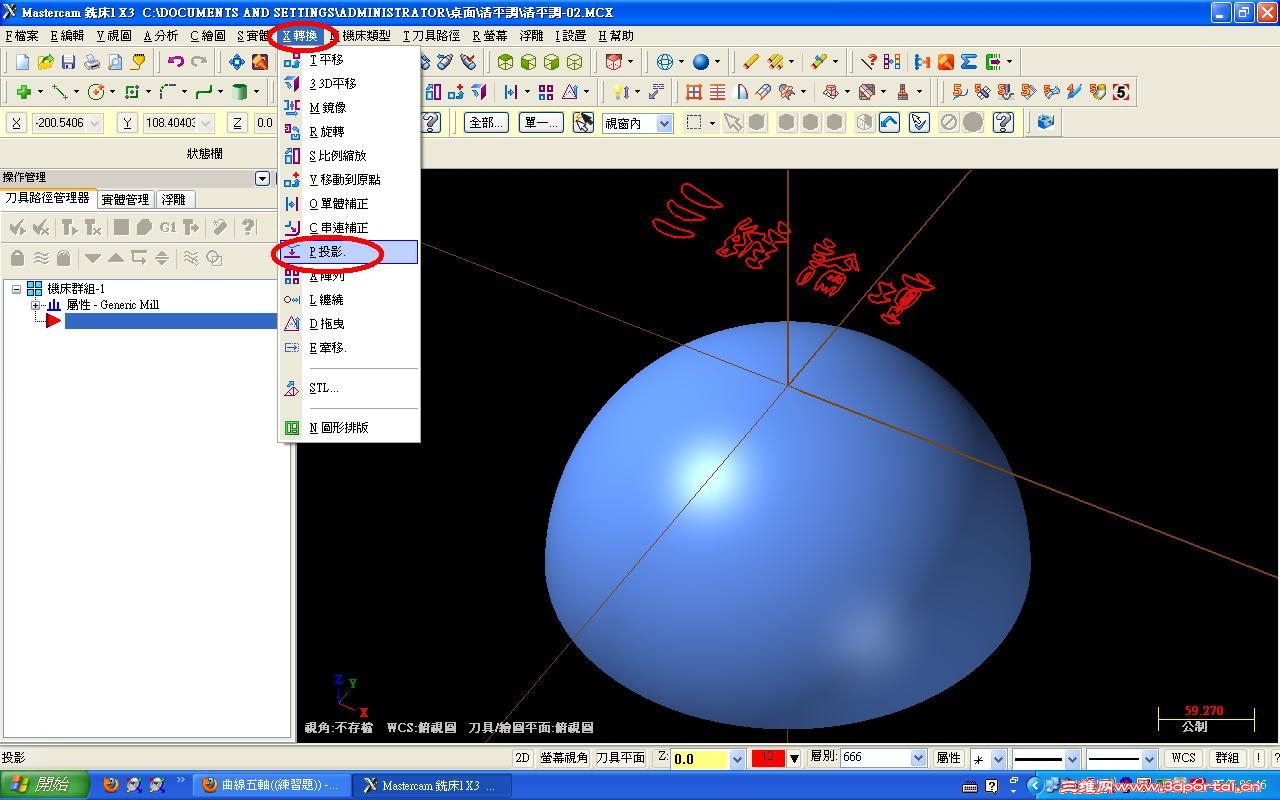
Task: Toggle the 2D/3D construction mode button
Action: click(523, 758)
